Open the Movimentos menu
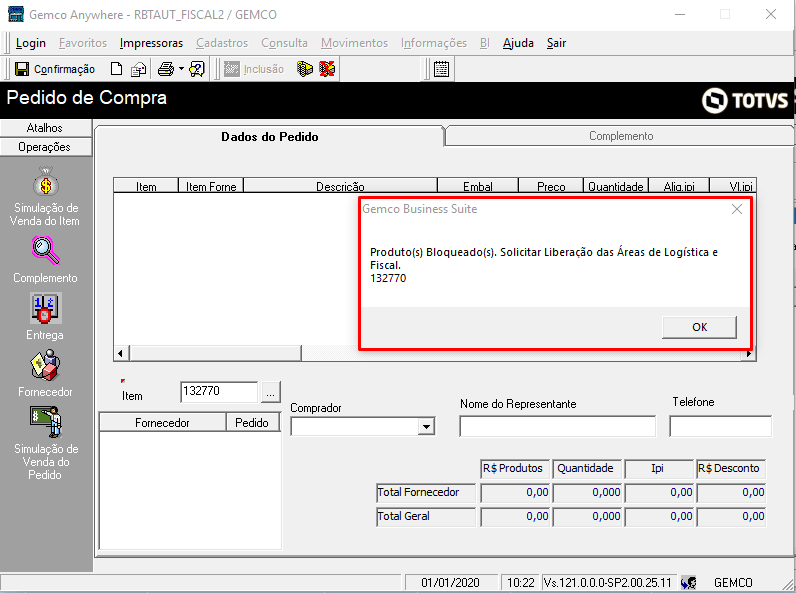 (354, 43)
